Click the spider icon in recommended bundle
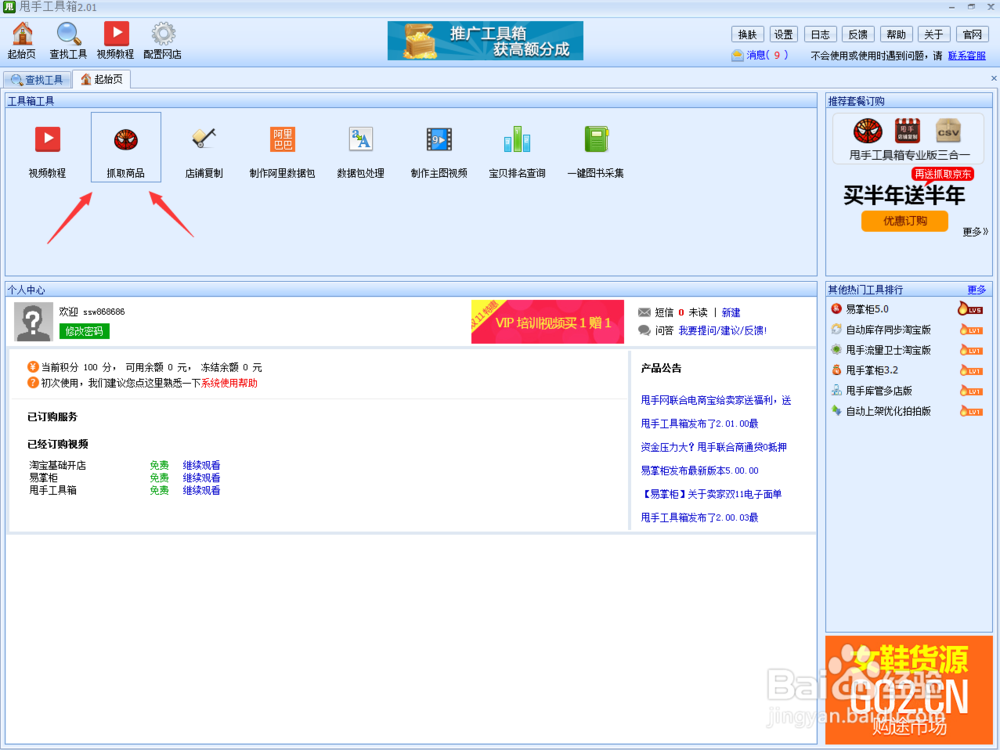Image resolution: width=1000 pixels, height=750 pixels. [868, 131]
